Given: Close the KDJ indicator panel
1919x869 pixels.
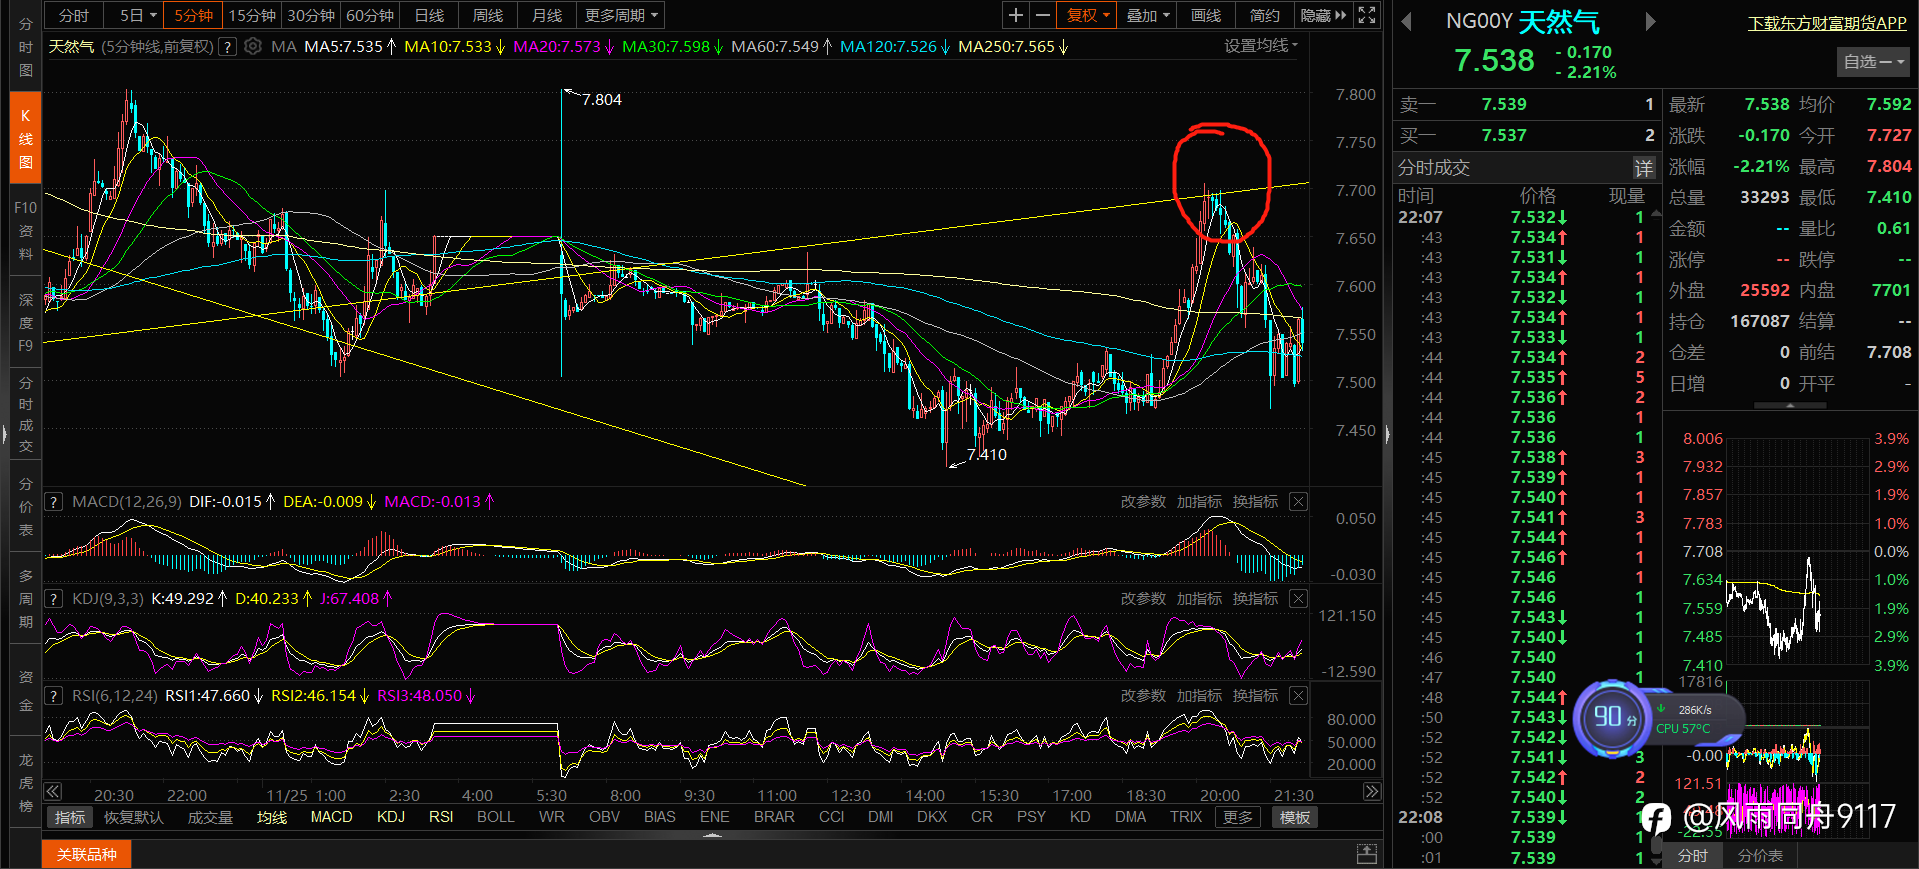Looking at the screenshot, I should coord(1298,599).
